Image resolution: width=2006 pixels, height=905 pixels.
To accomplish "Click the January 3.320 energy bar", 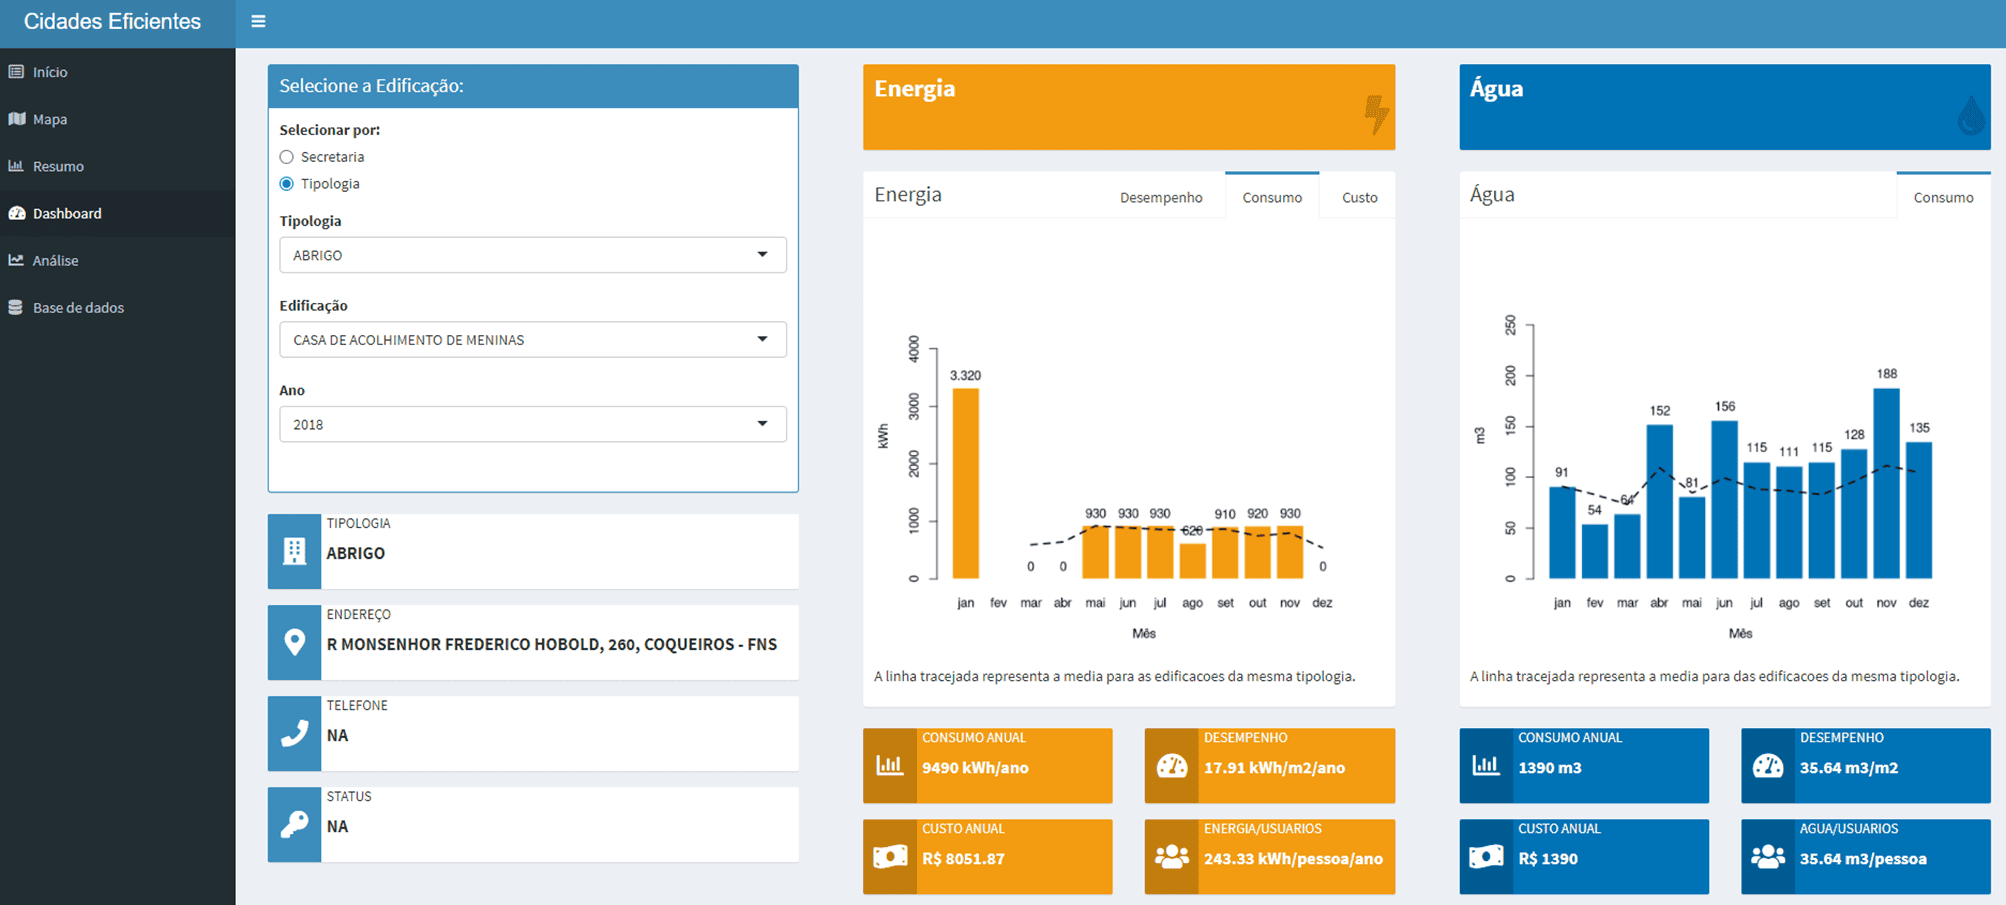I will pos(965,483).
